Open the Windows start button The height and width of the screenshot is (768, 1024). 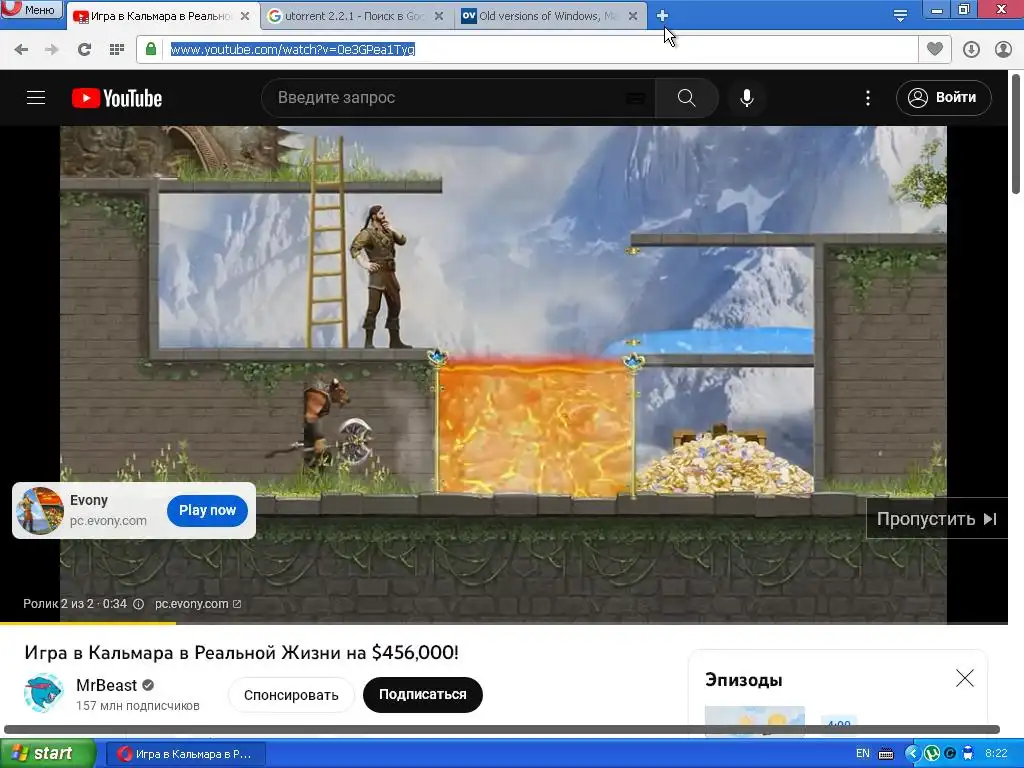coord(47,754)
